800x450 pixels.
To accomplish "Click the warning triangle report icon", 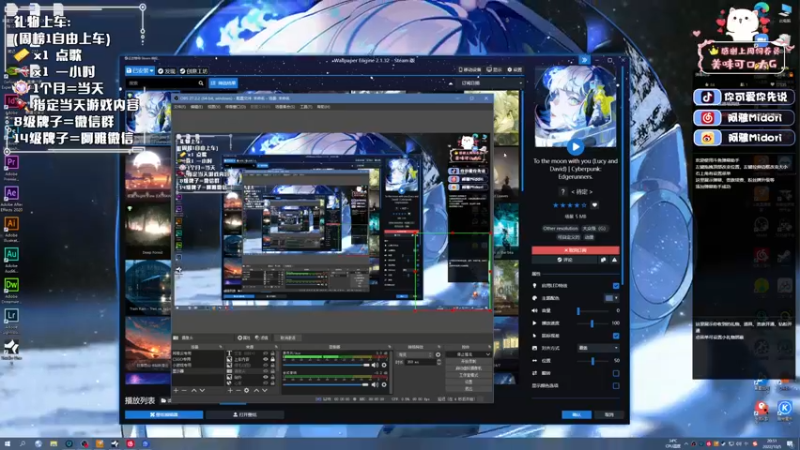I will click(614, 260).
